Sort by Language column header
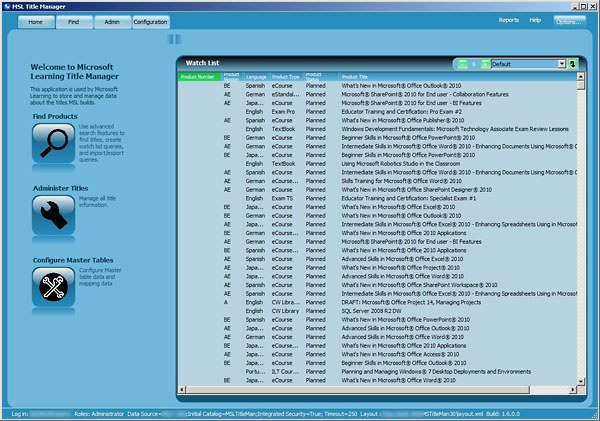This screenshot has width=600, height=421. pos(256,77)
